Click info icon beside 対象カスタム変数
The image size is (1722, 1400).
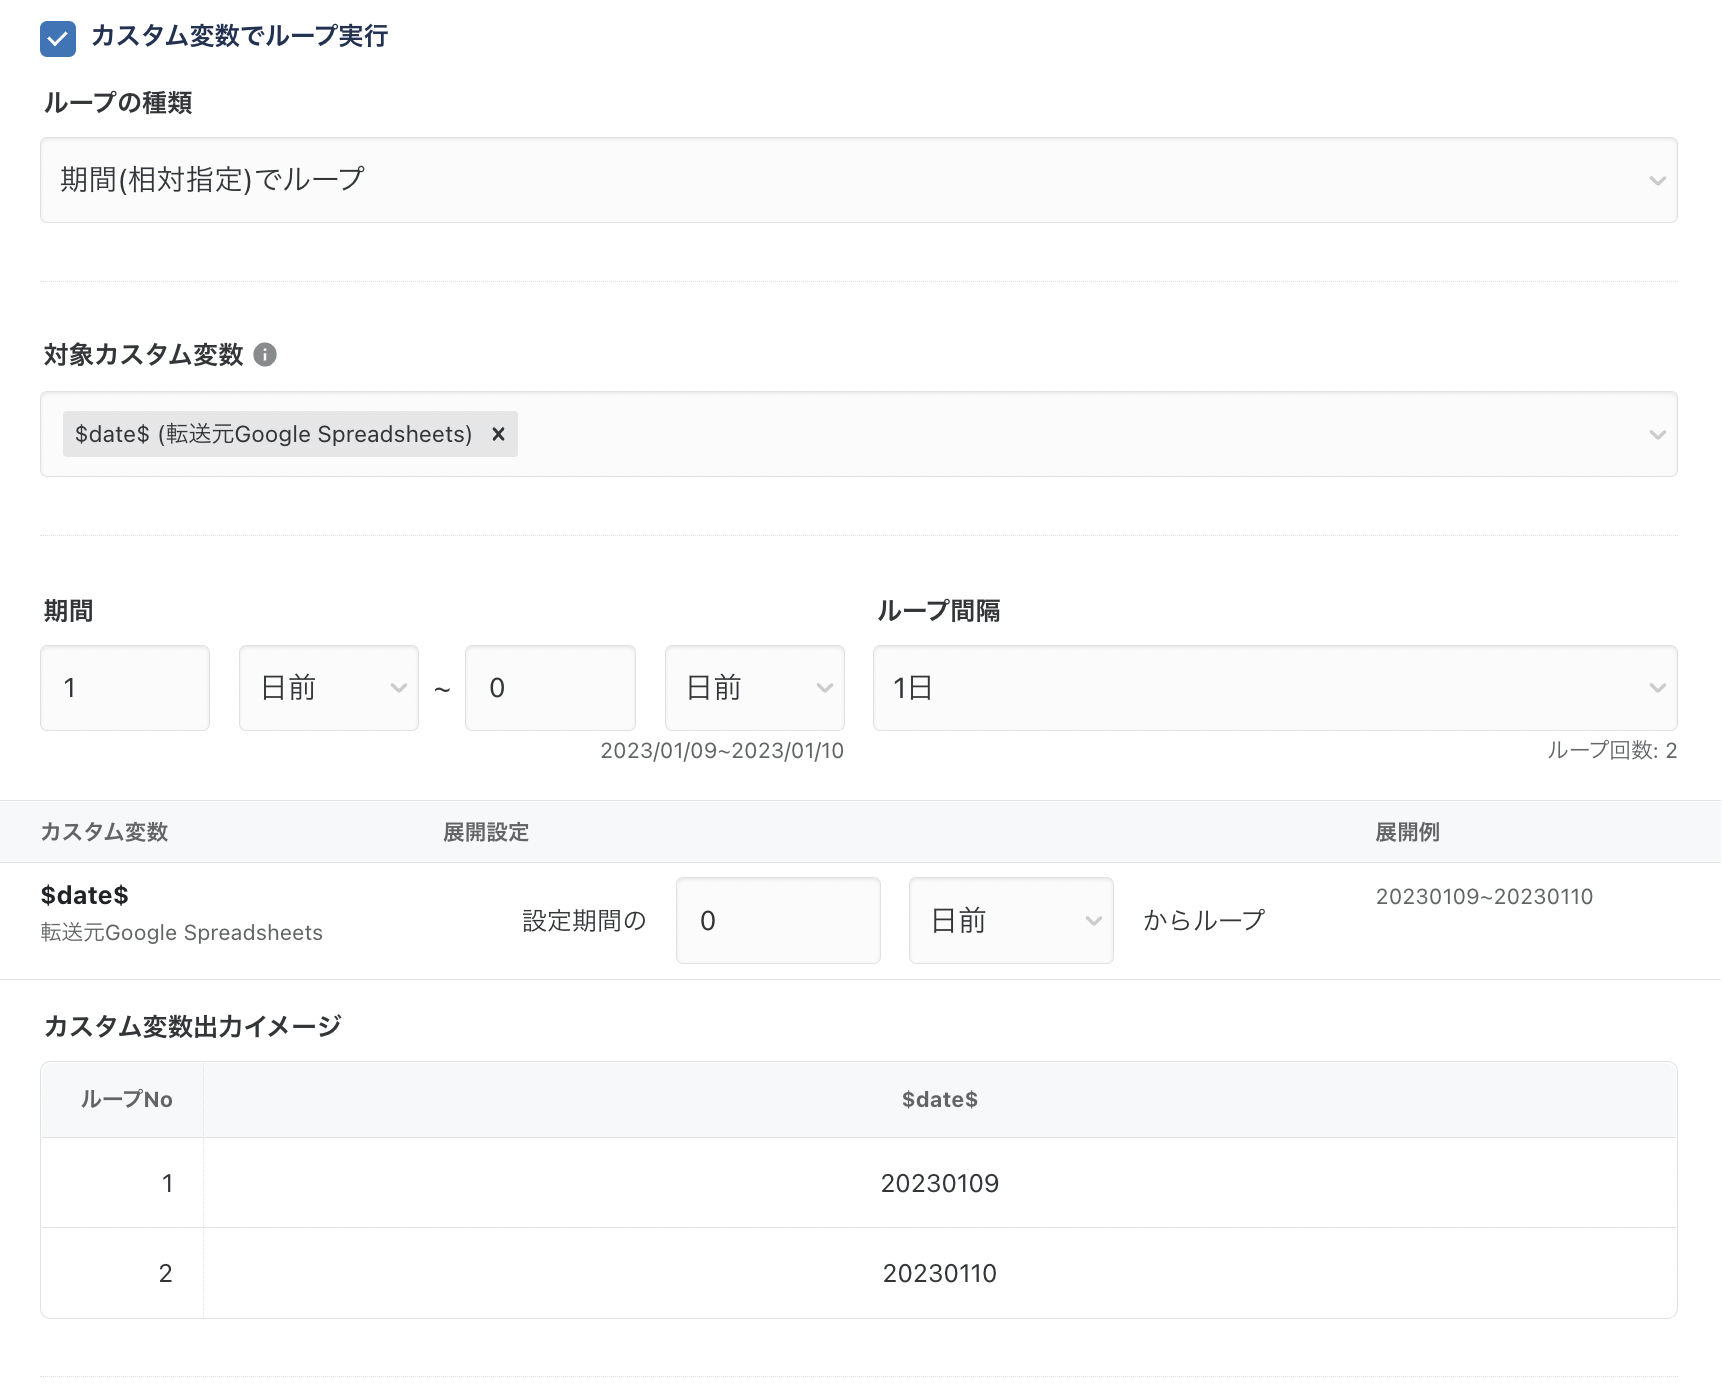click(x=265, y=355)
